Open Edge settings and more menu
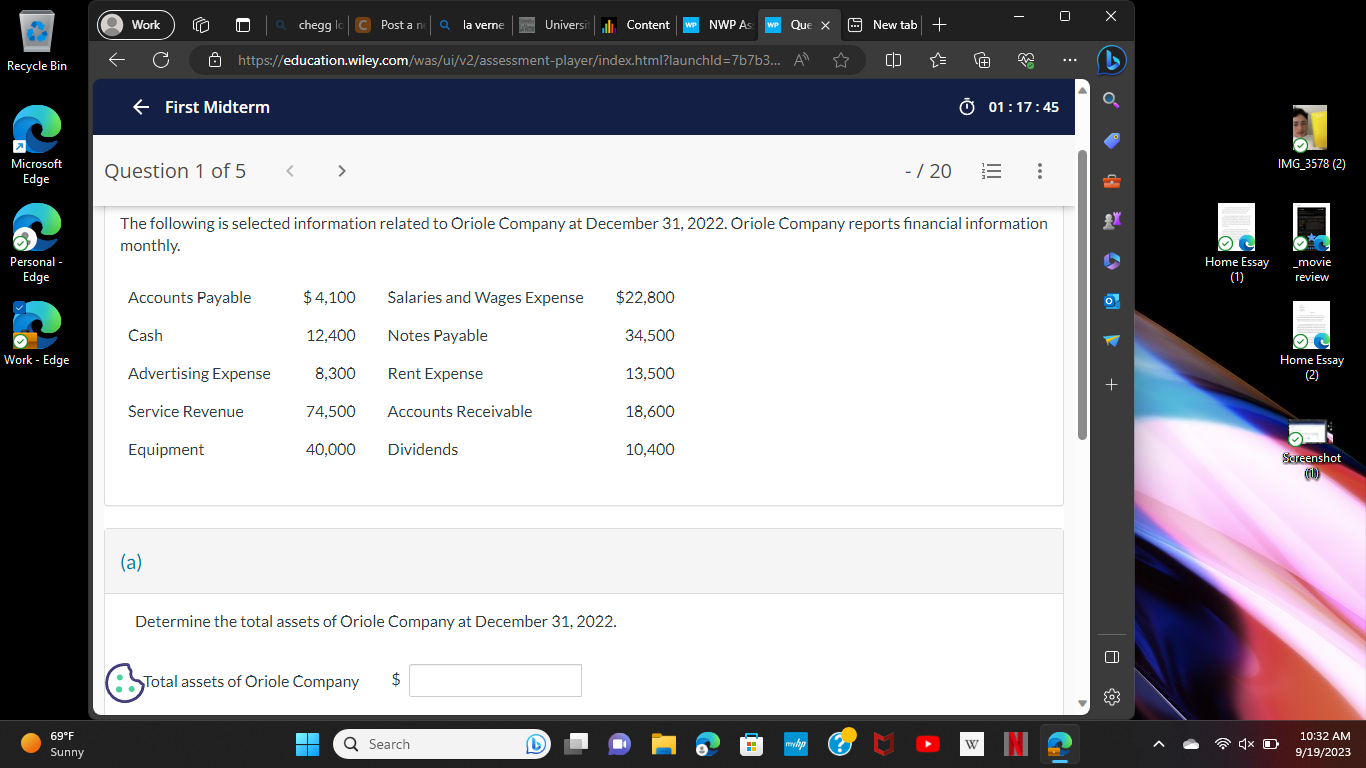The image size is (1366, 768). coord(1069,61)
